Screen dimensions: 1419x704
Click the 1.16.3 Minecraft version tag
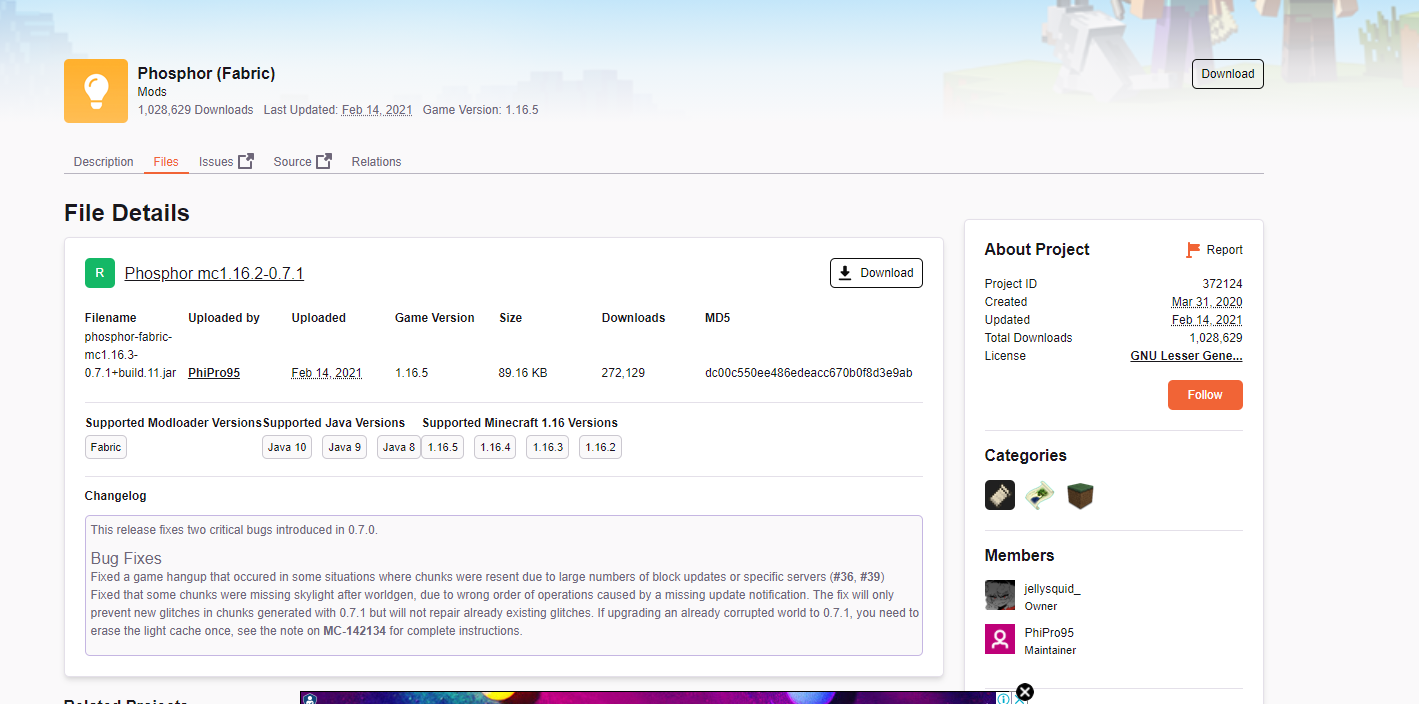547,447
